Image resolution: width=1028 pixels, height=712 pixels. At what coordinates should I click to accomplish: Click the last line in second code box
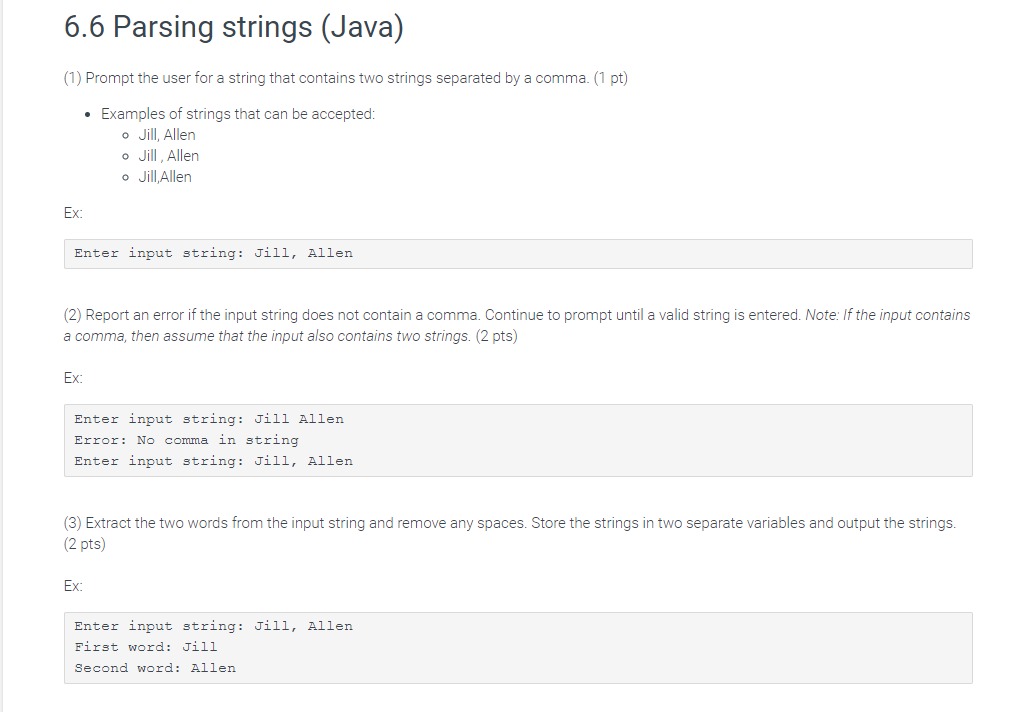[213, 461]
